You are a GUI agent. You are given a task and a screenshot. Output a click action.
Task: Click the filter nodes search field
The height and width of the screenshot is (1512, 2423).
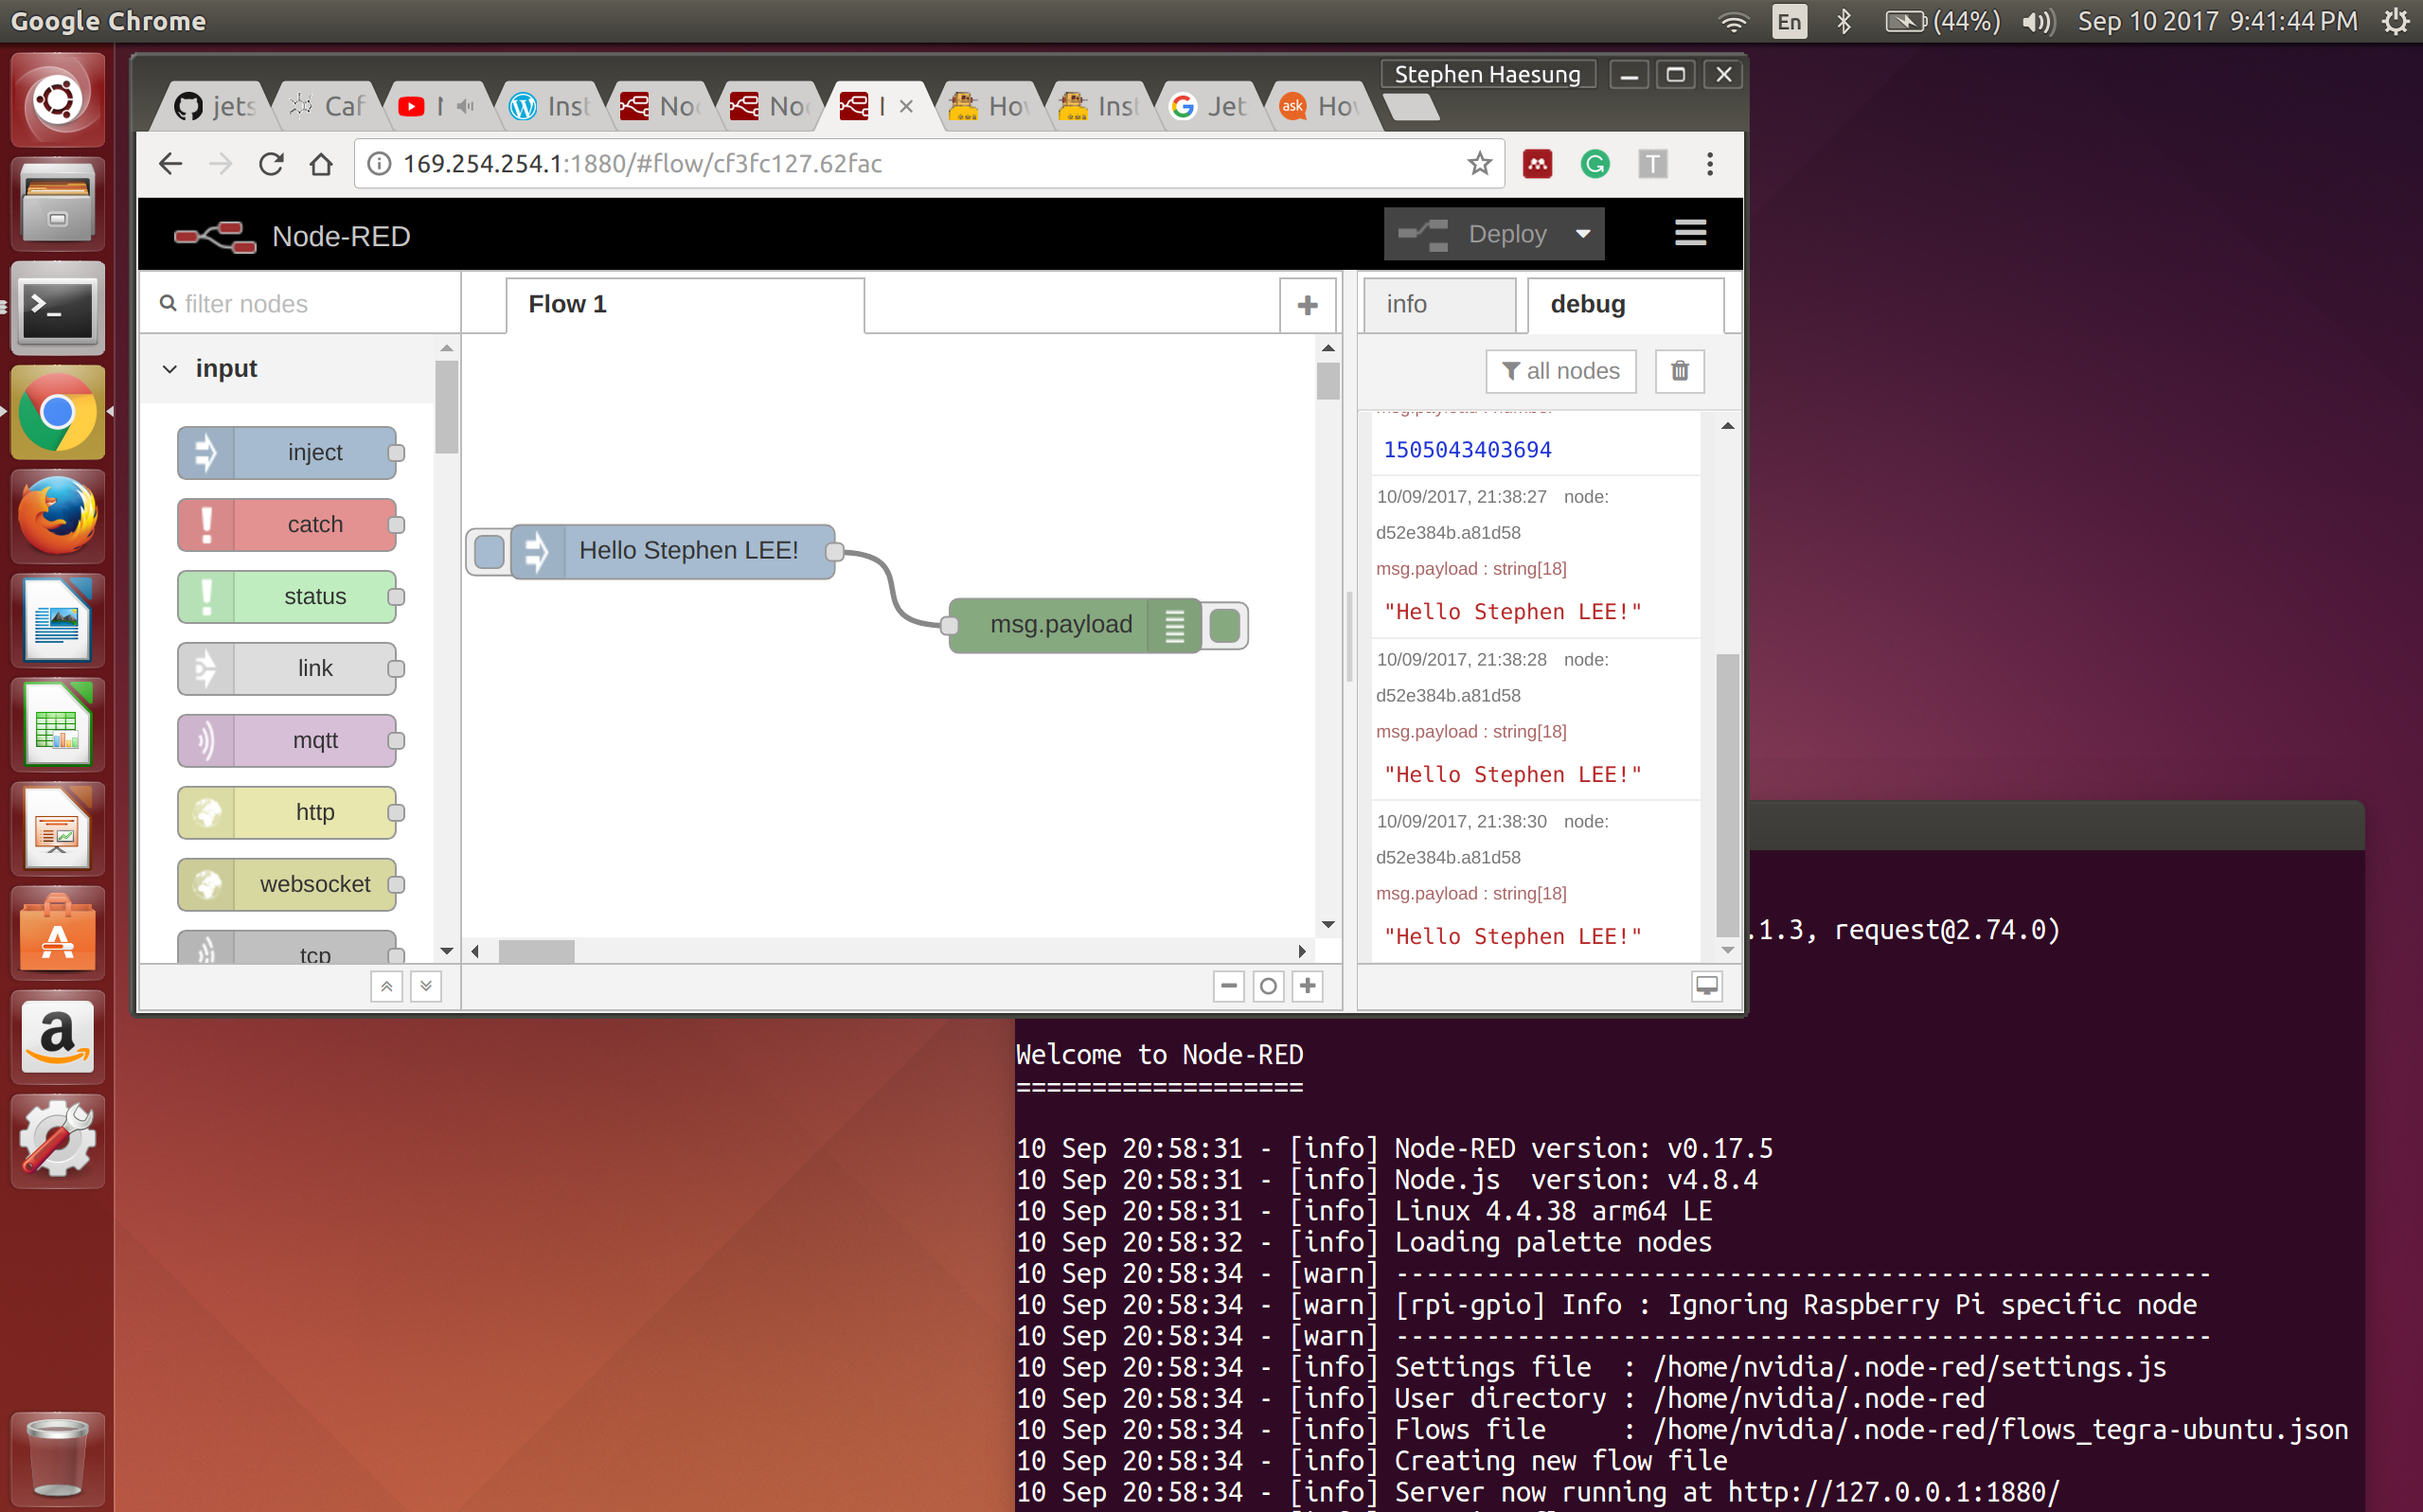pyautogui.click(x=300, y=304)
